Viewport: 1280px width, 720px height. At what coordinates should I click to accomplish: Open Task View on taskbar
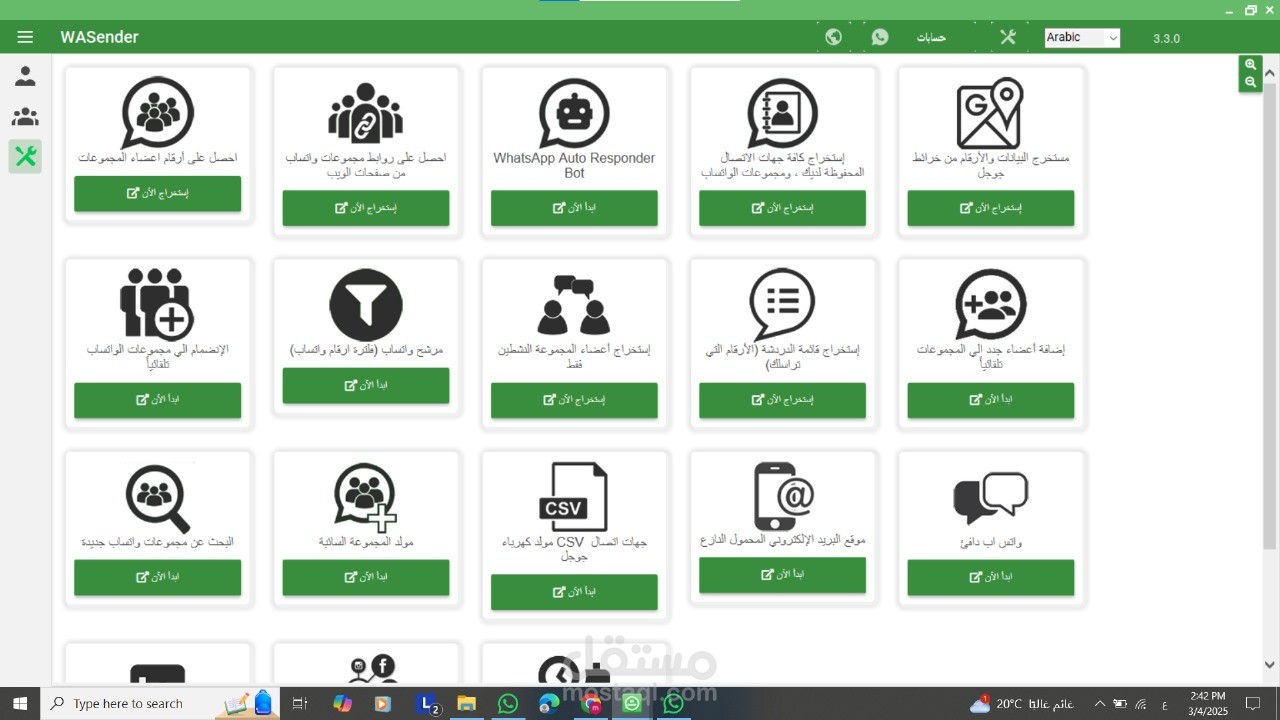point(299,704)
